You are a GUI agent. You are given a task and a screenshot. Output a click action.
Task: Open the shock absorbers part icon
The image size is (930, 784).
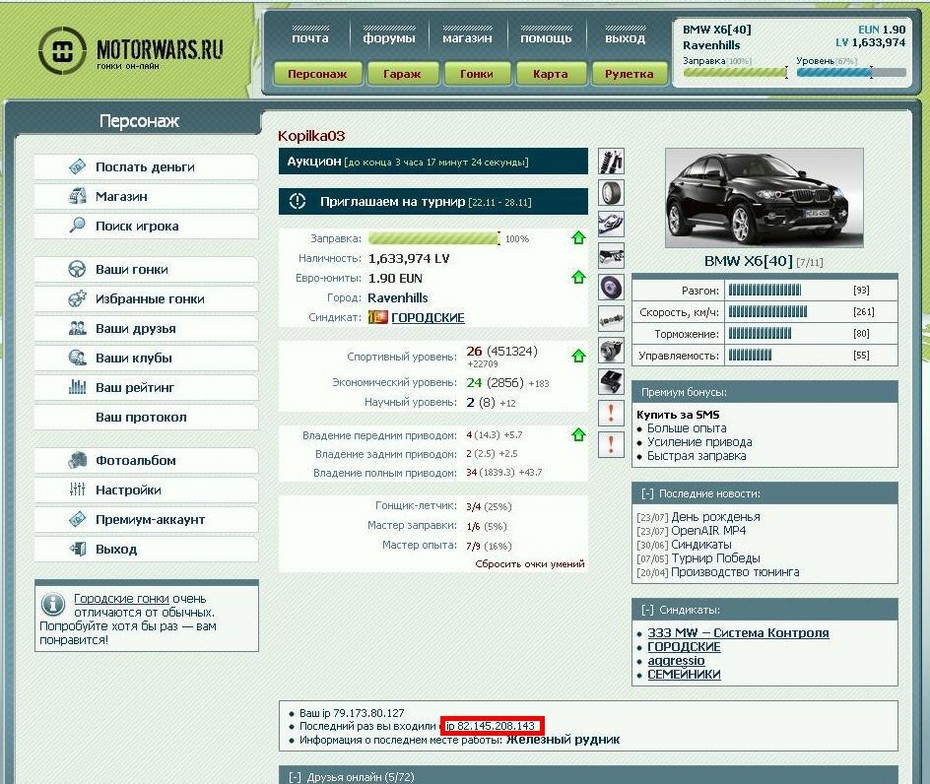[611, 161]
